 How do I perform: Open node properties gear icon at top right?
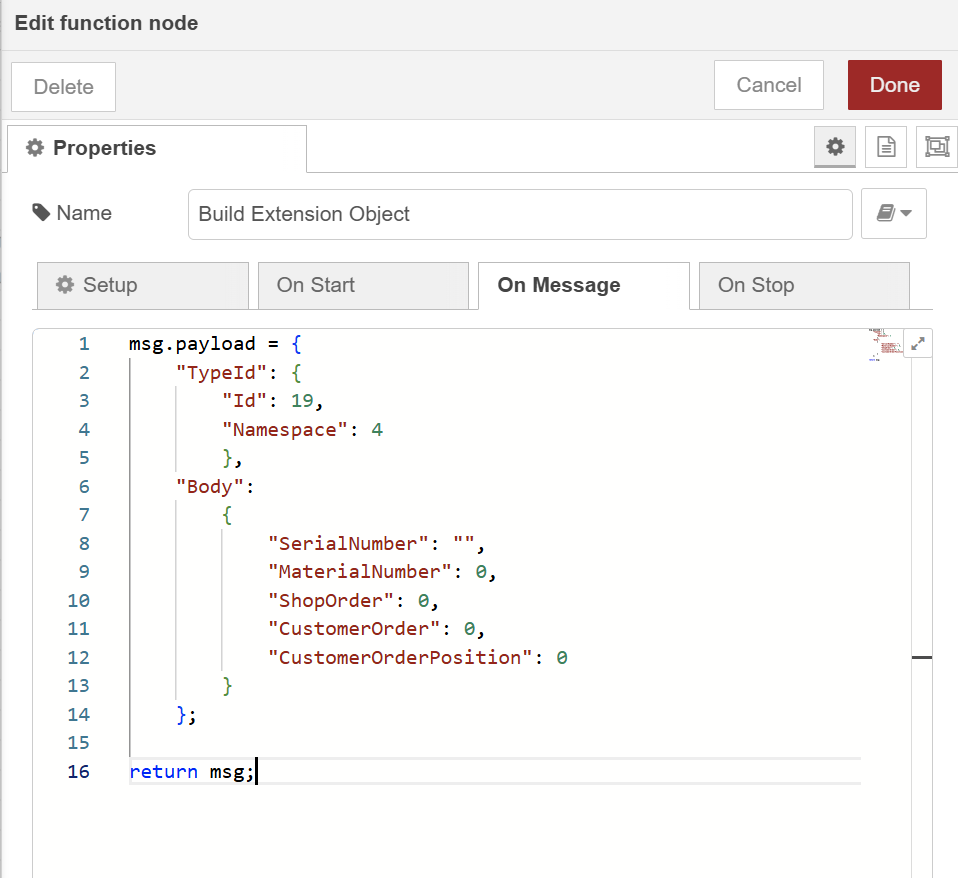click(834, 147)
